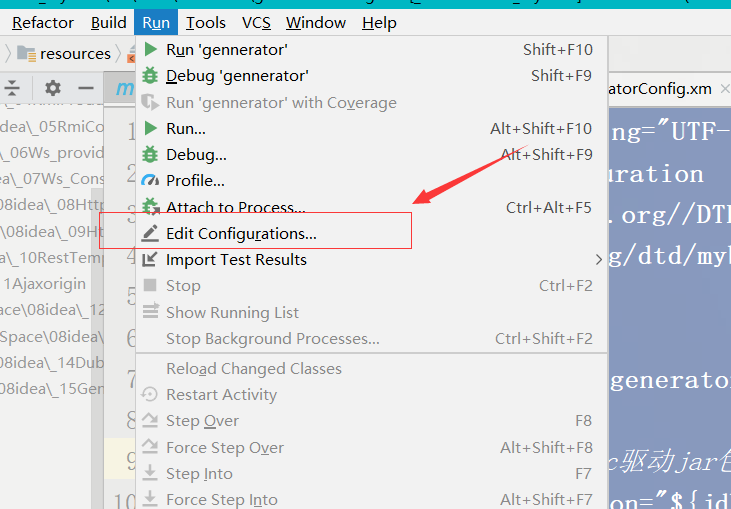The height and width of the screenshot is (509, 731).
Task: Click the green Run 'gennerator' play icon
Action: pyautogui.click(x=150, y=49)
